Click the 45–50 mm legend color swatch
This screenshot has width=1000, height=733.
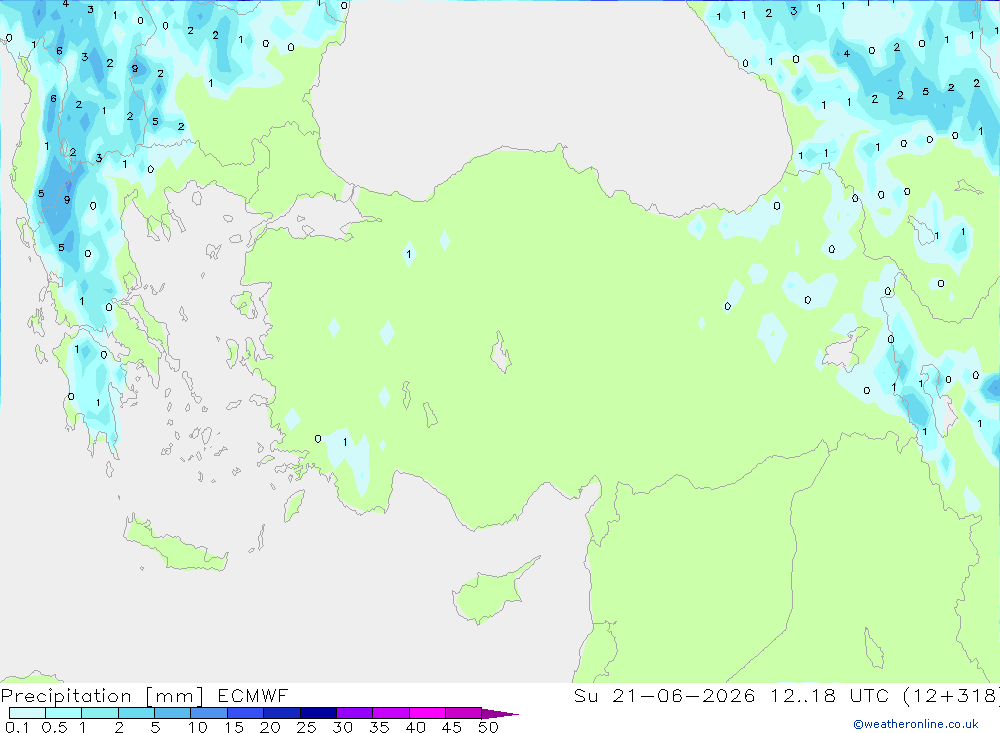(464, 713)
